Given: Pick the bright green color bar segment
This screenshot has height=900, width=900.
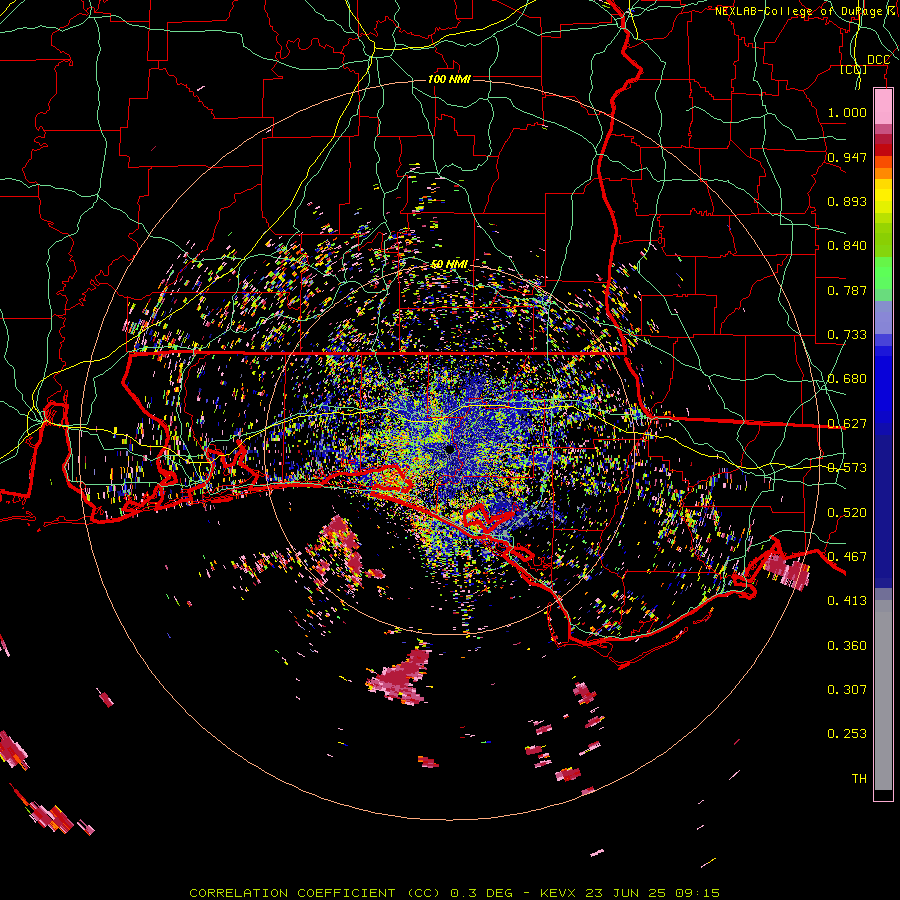Looking at the screenshot, I should coord(883,272).
